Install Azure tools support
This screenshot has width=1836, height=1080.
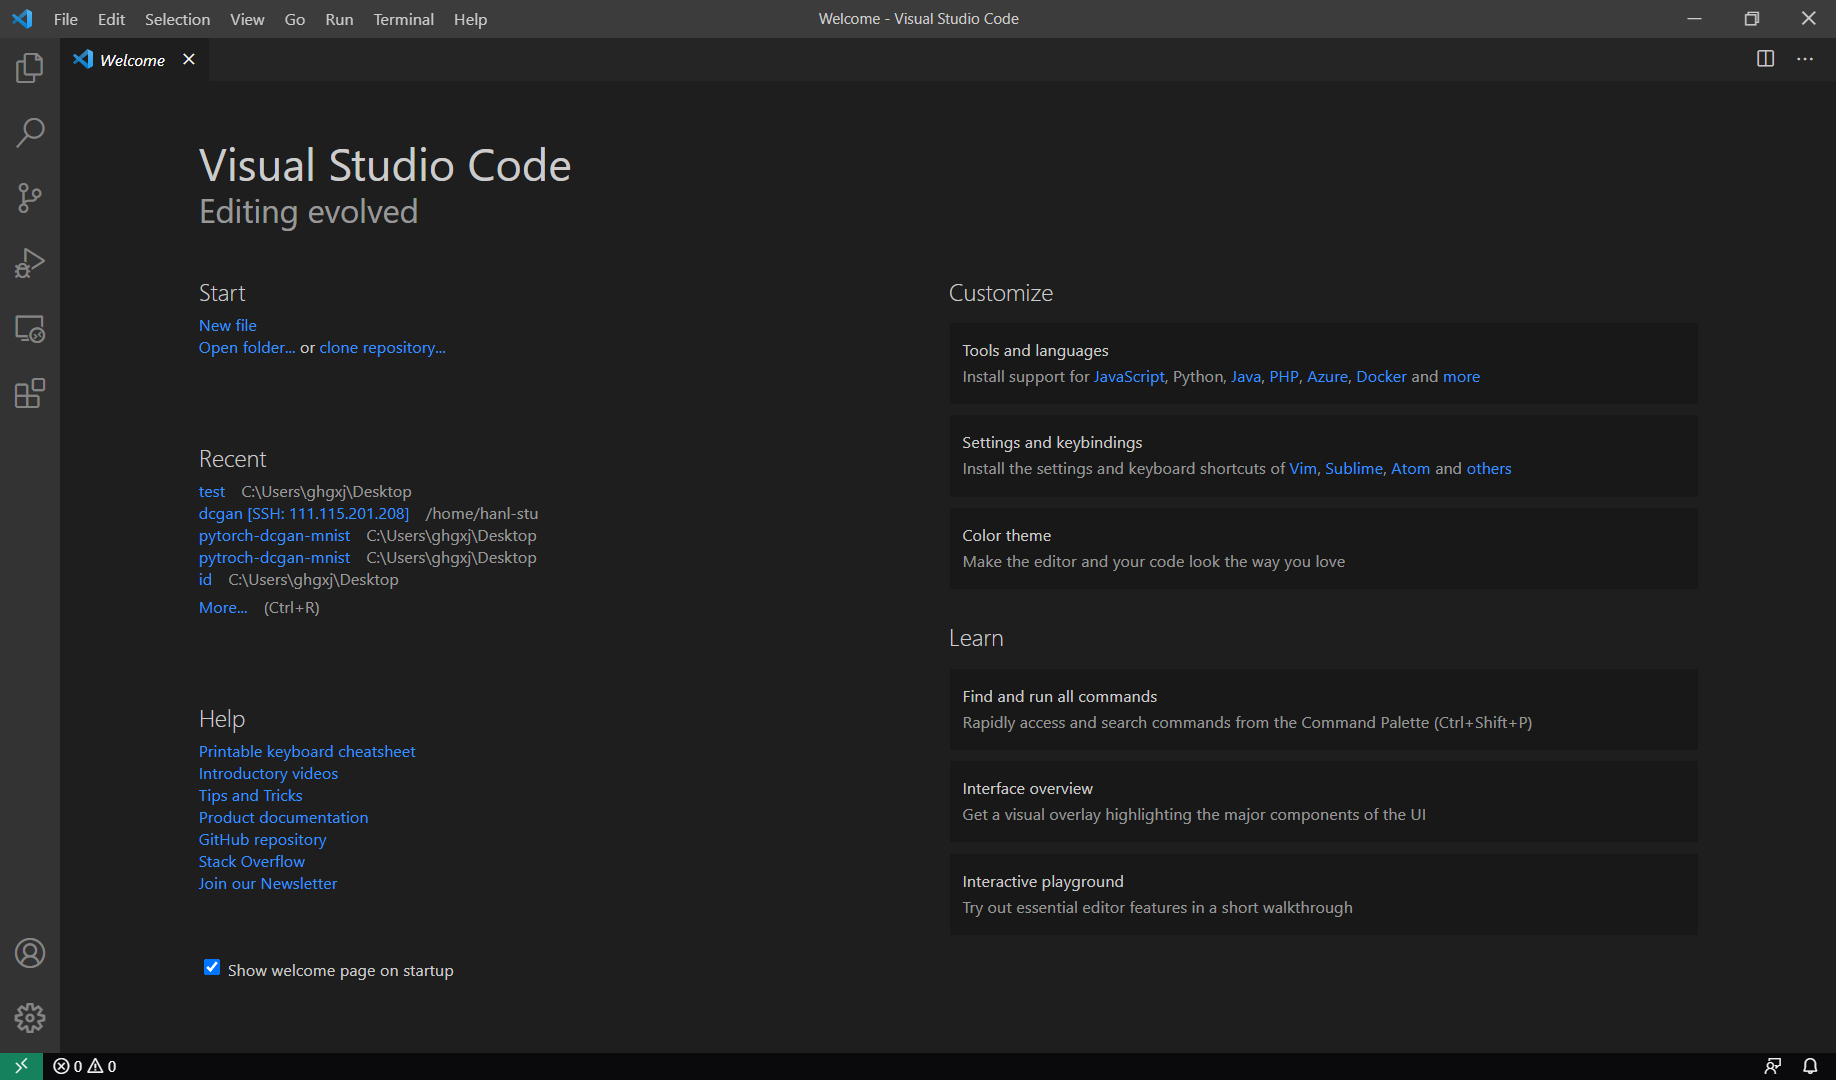[x=1328, y=377]
